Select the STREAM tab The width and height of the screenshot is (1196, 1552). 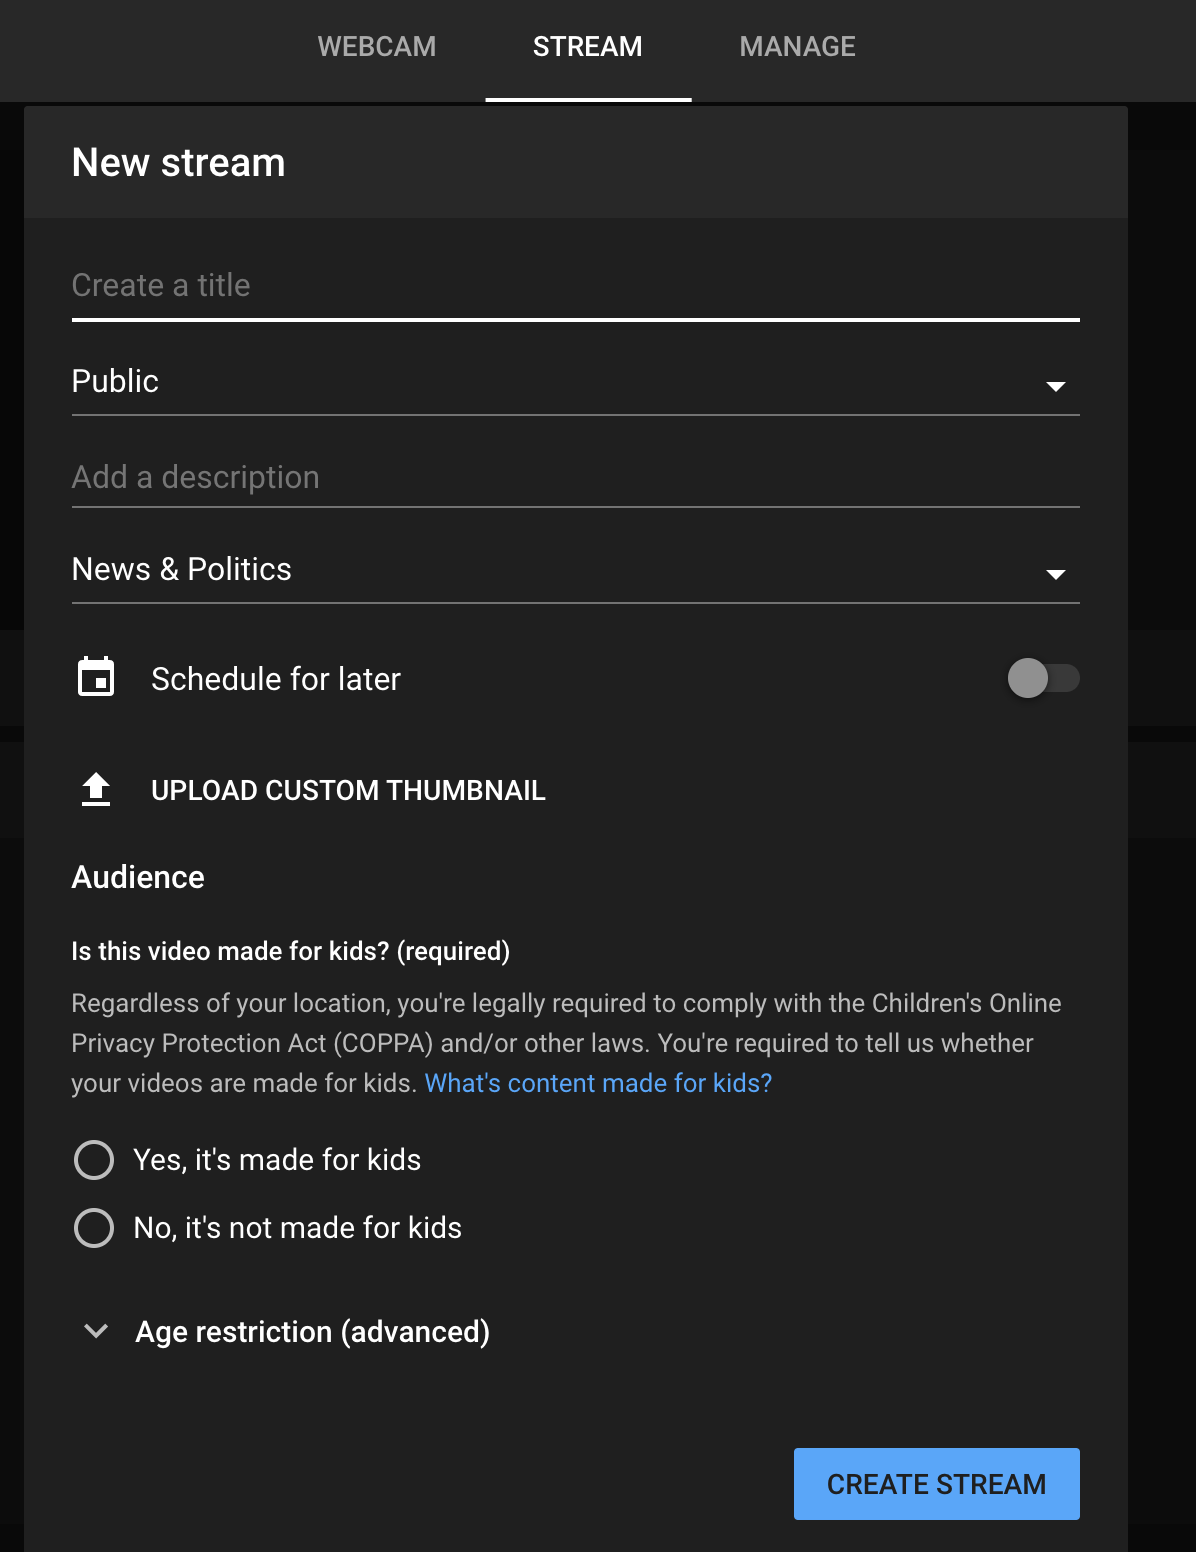pyautogui.click(x=588, y=47)
